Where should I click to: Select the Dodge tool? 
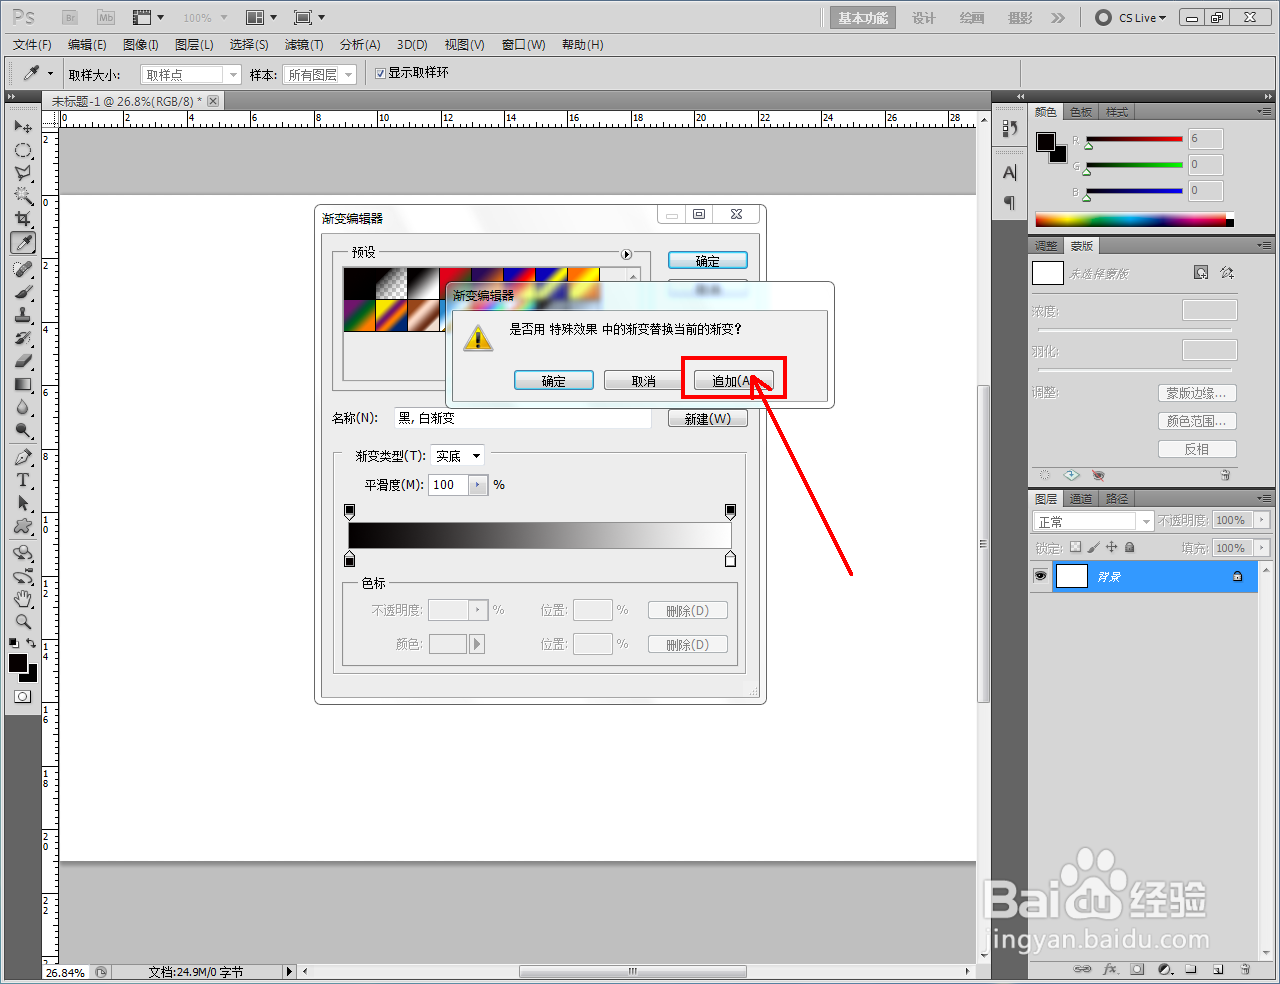pos(23,430)
